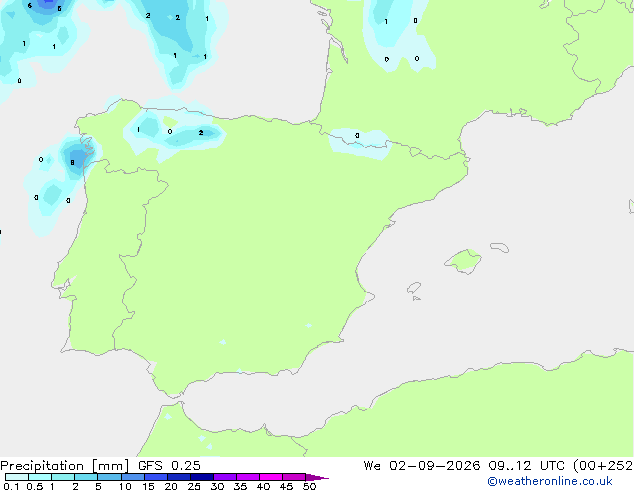Click the 'GFS 0.25' model label
This screenshot has width=634, height=490.
tap(169, 466)
